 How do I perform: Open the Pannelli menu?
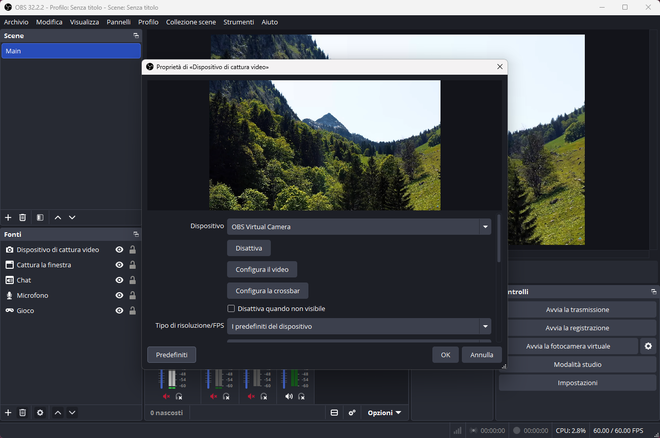[118, 22]
